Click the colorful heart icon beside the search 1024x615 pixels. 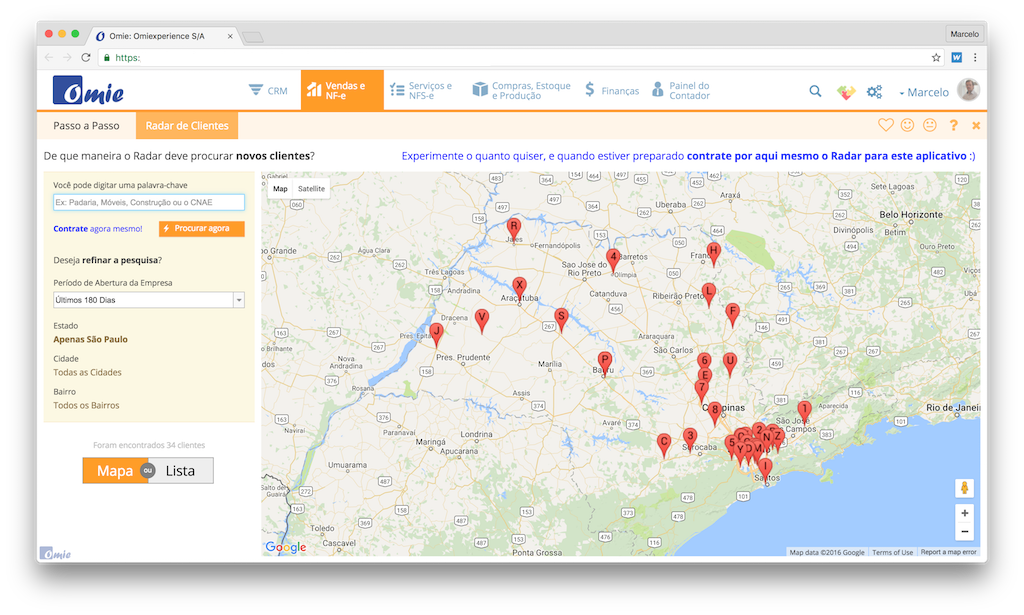(846, 92)
